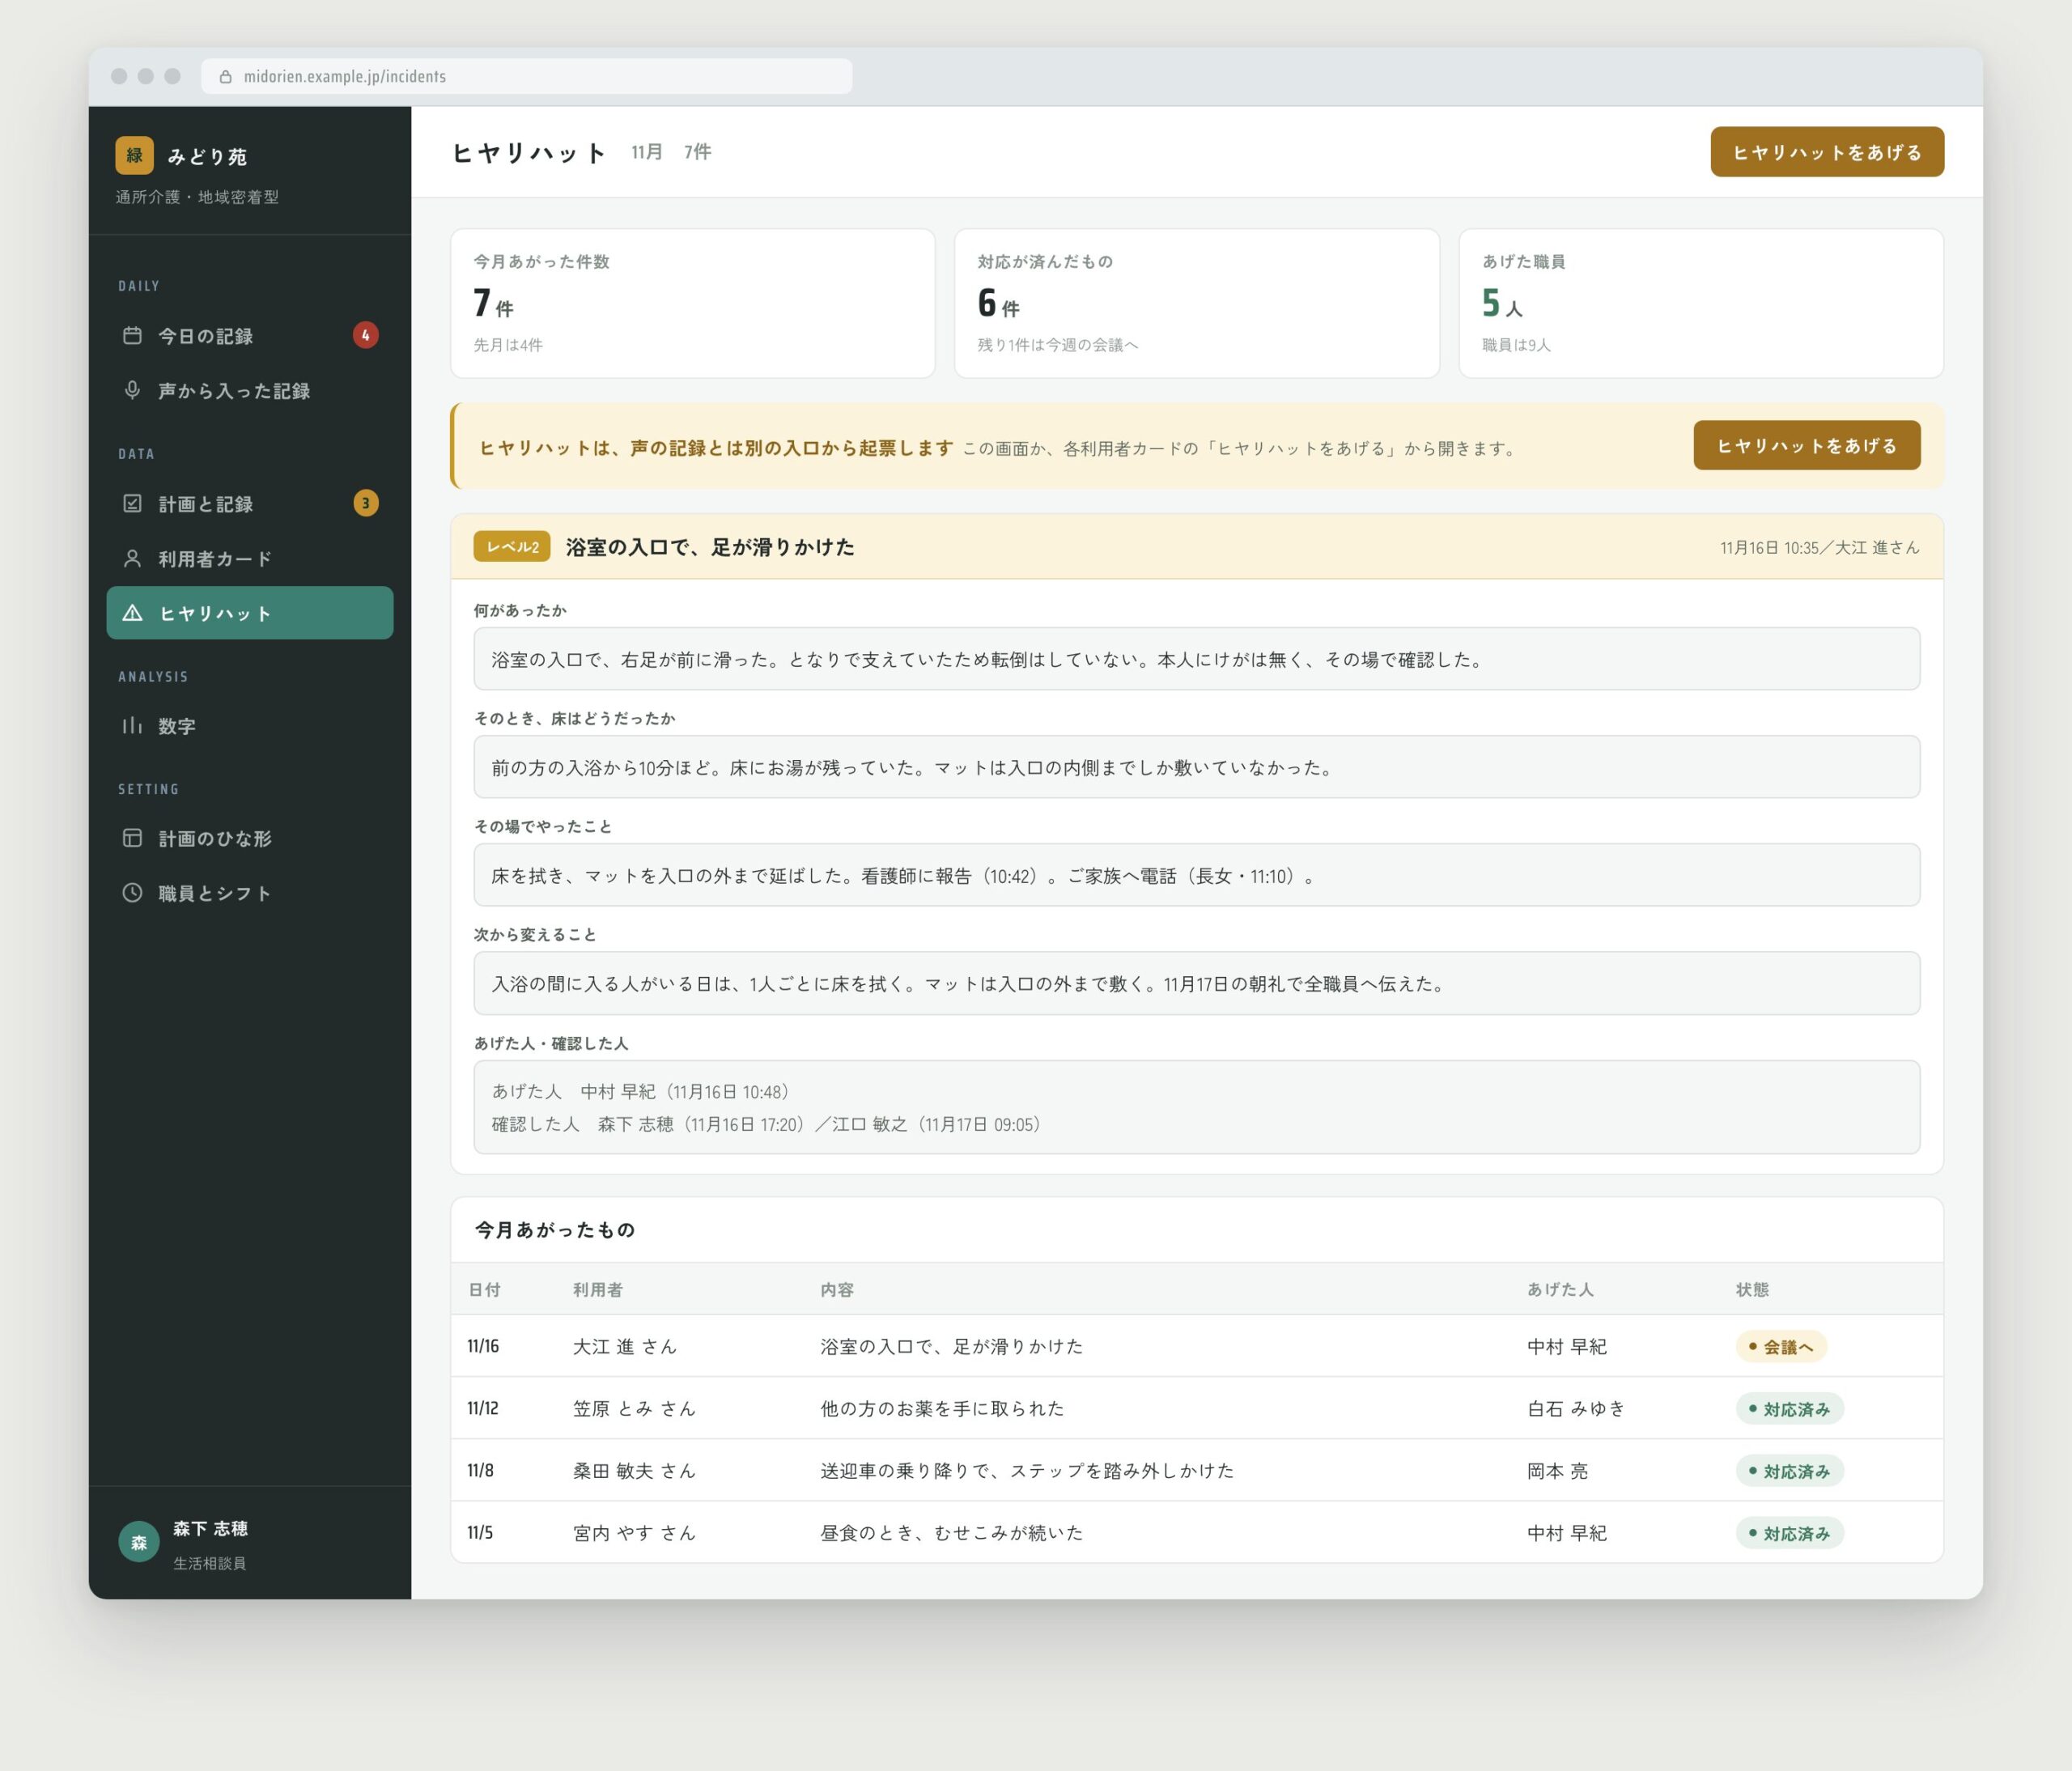Click the 次から変えること field

(1196, 983)
